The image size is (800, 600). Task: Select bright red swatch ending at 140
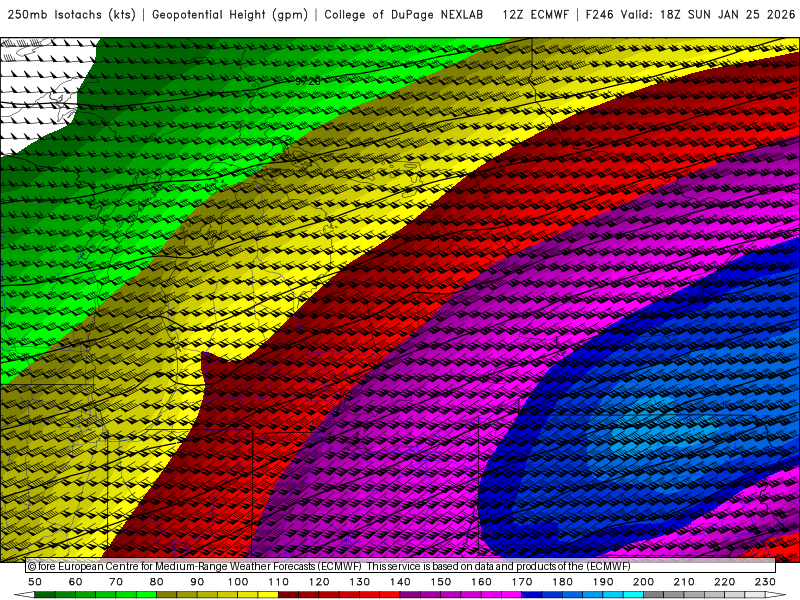point(390,595)
